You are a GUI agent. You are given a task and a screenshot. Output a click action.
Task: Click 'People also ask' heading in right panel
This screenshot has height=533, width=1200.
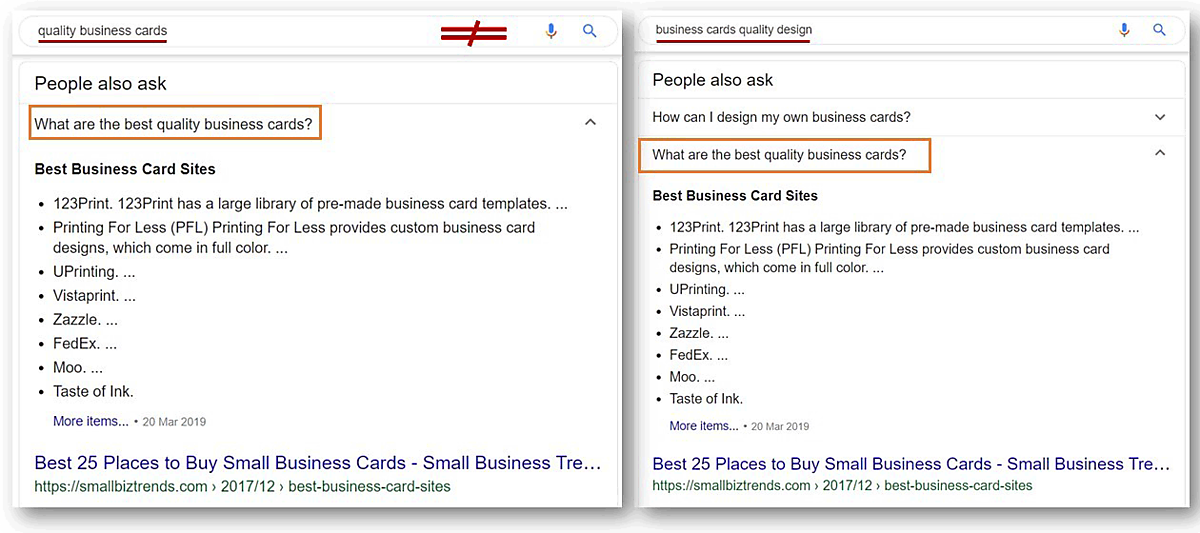[x=712, y=80]
